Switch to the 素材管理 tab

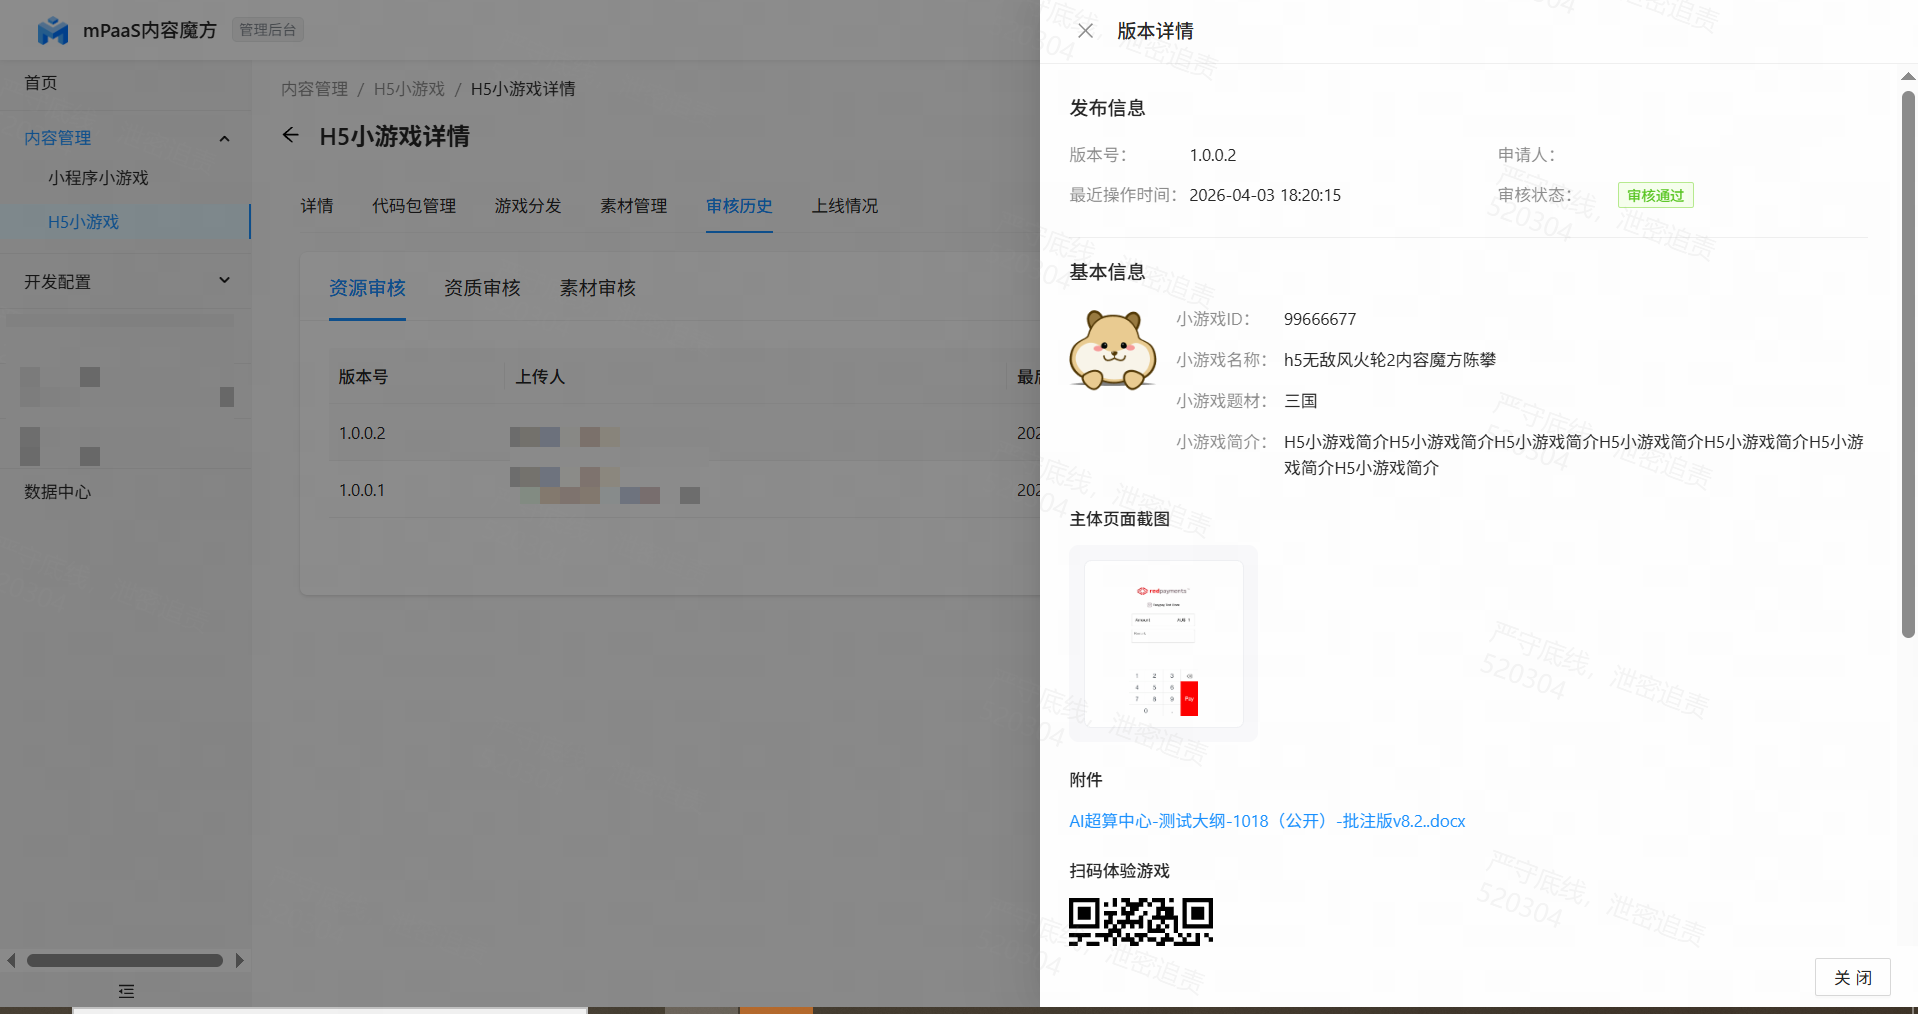tap(633, 206)
